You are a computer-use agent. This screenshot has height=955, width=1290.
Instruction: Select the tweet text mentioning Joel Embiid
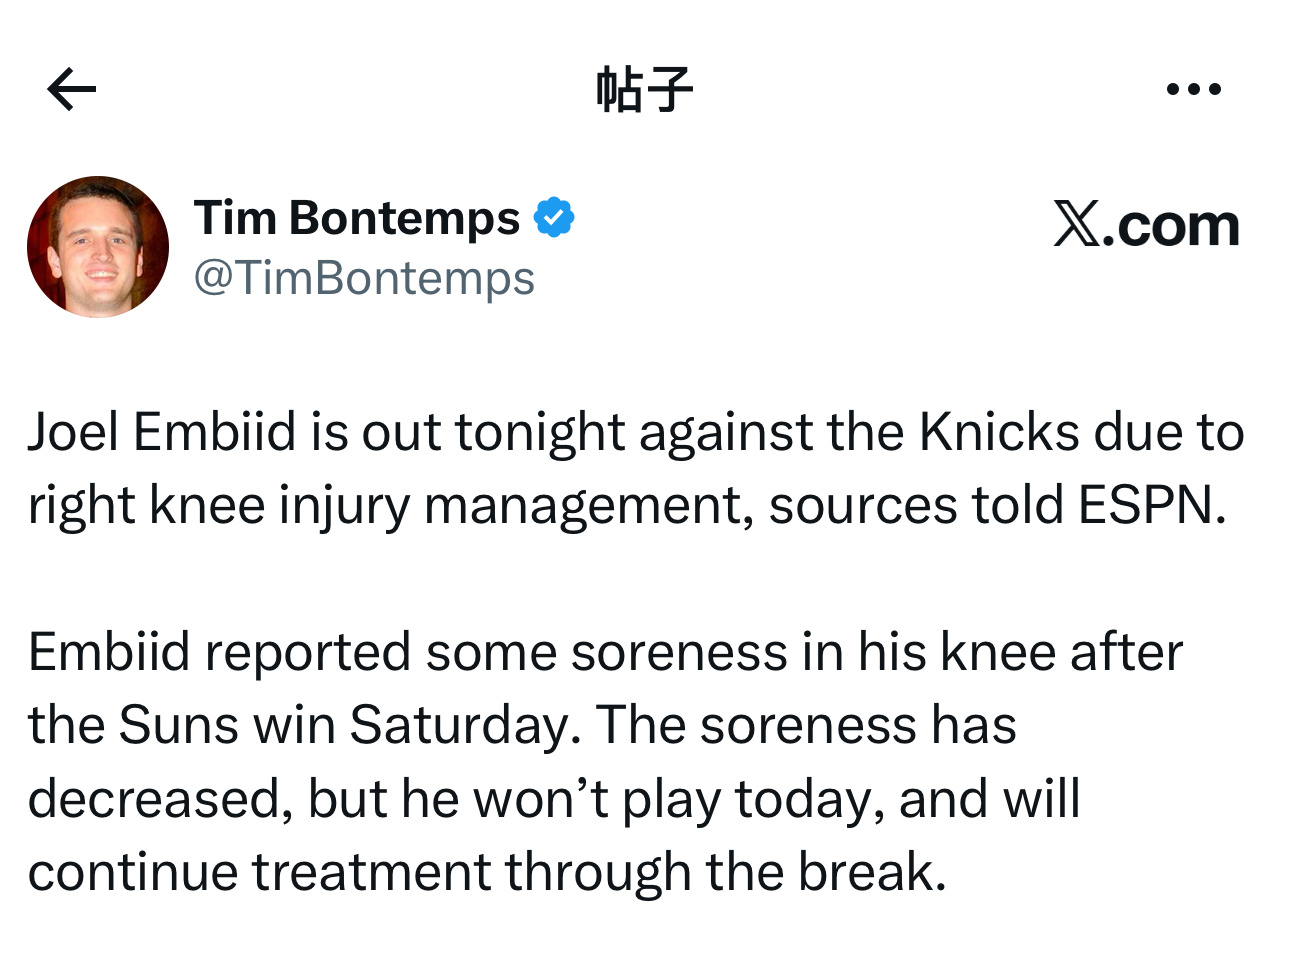pyautogui.click(x=636, y=467)
